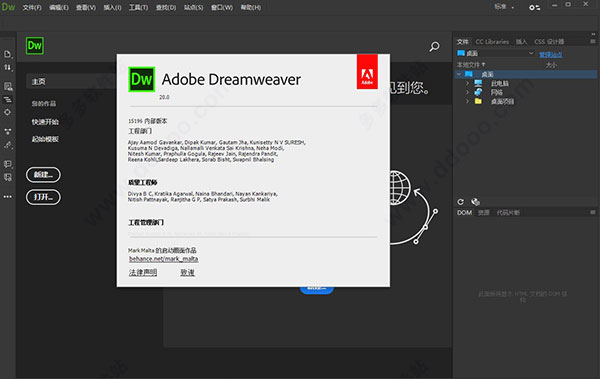Click the Live View options icon in left toolbar

(x=8, y=86)
